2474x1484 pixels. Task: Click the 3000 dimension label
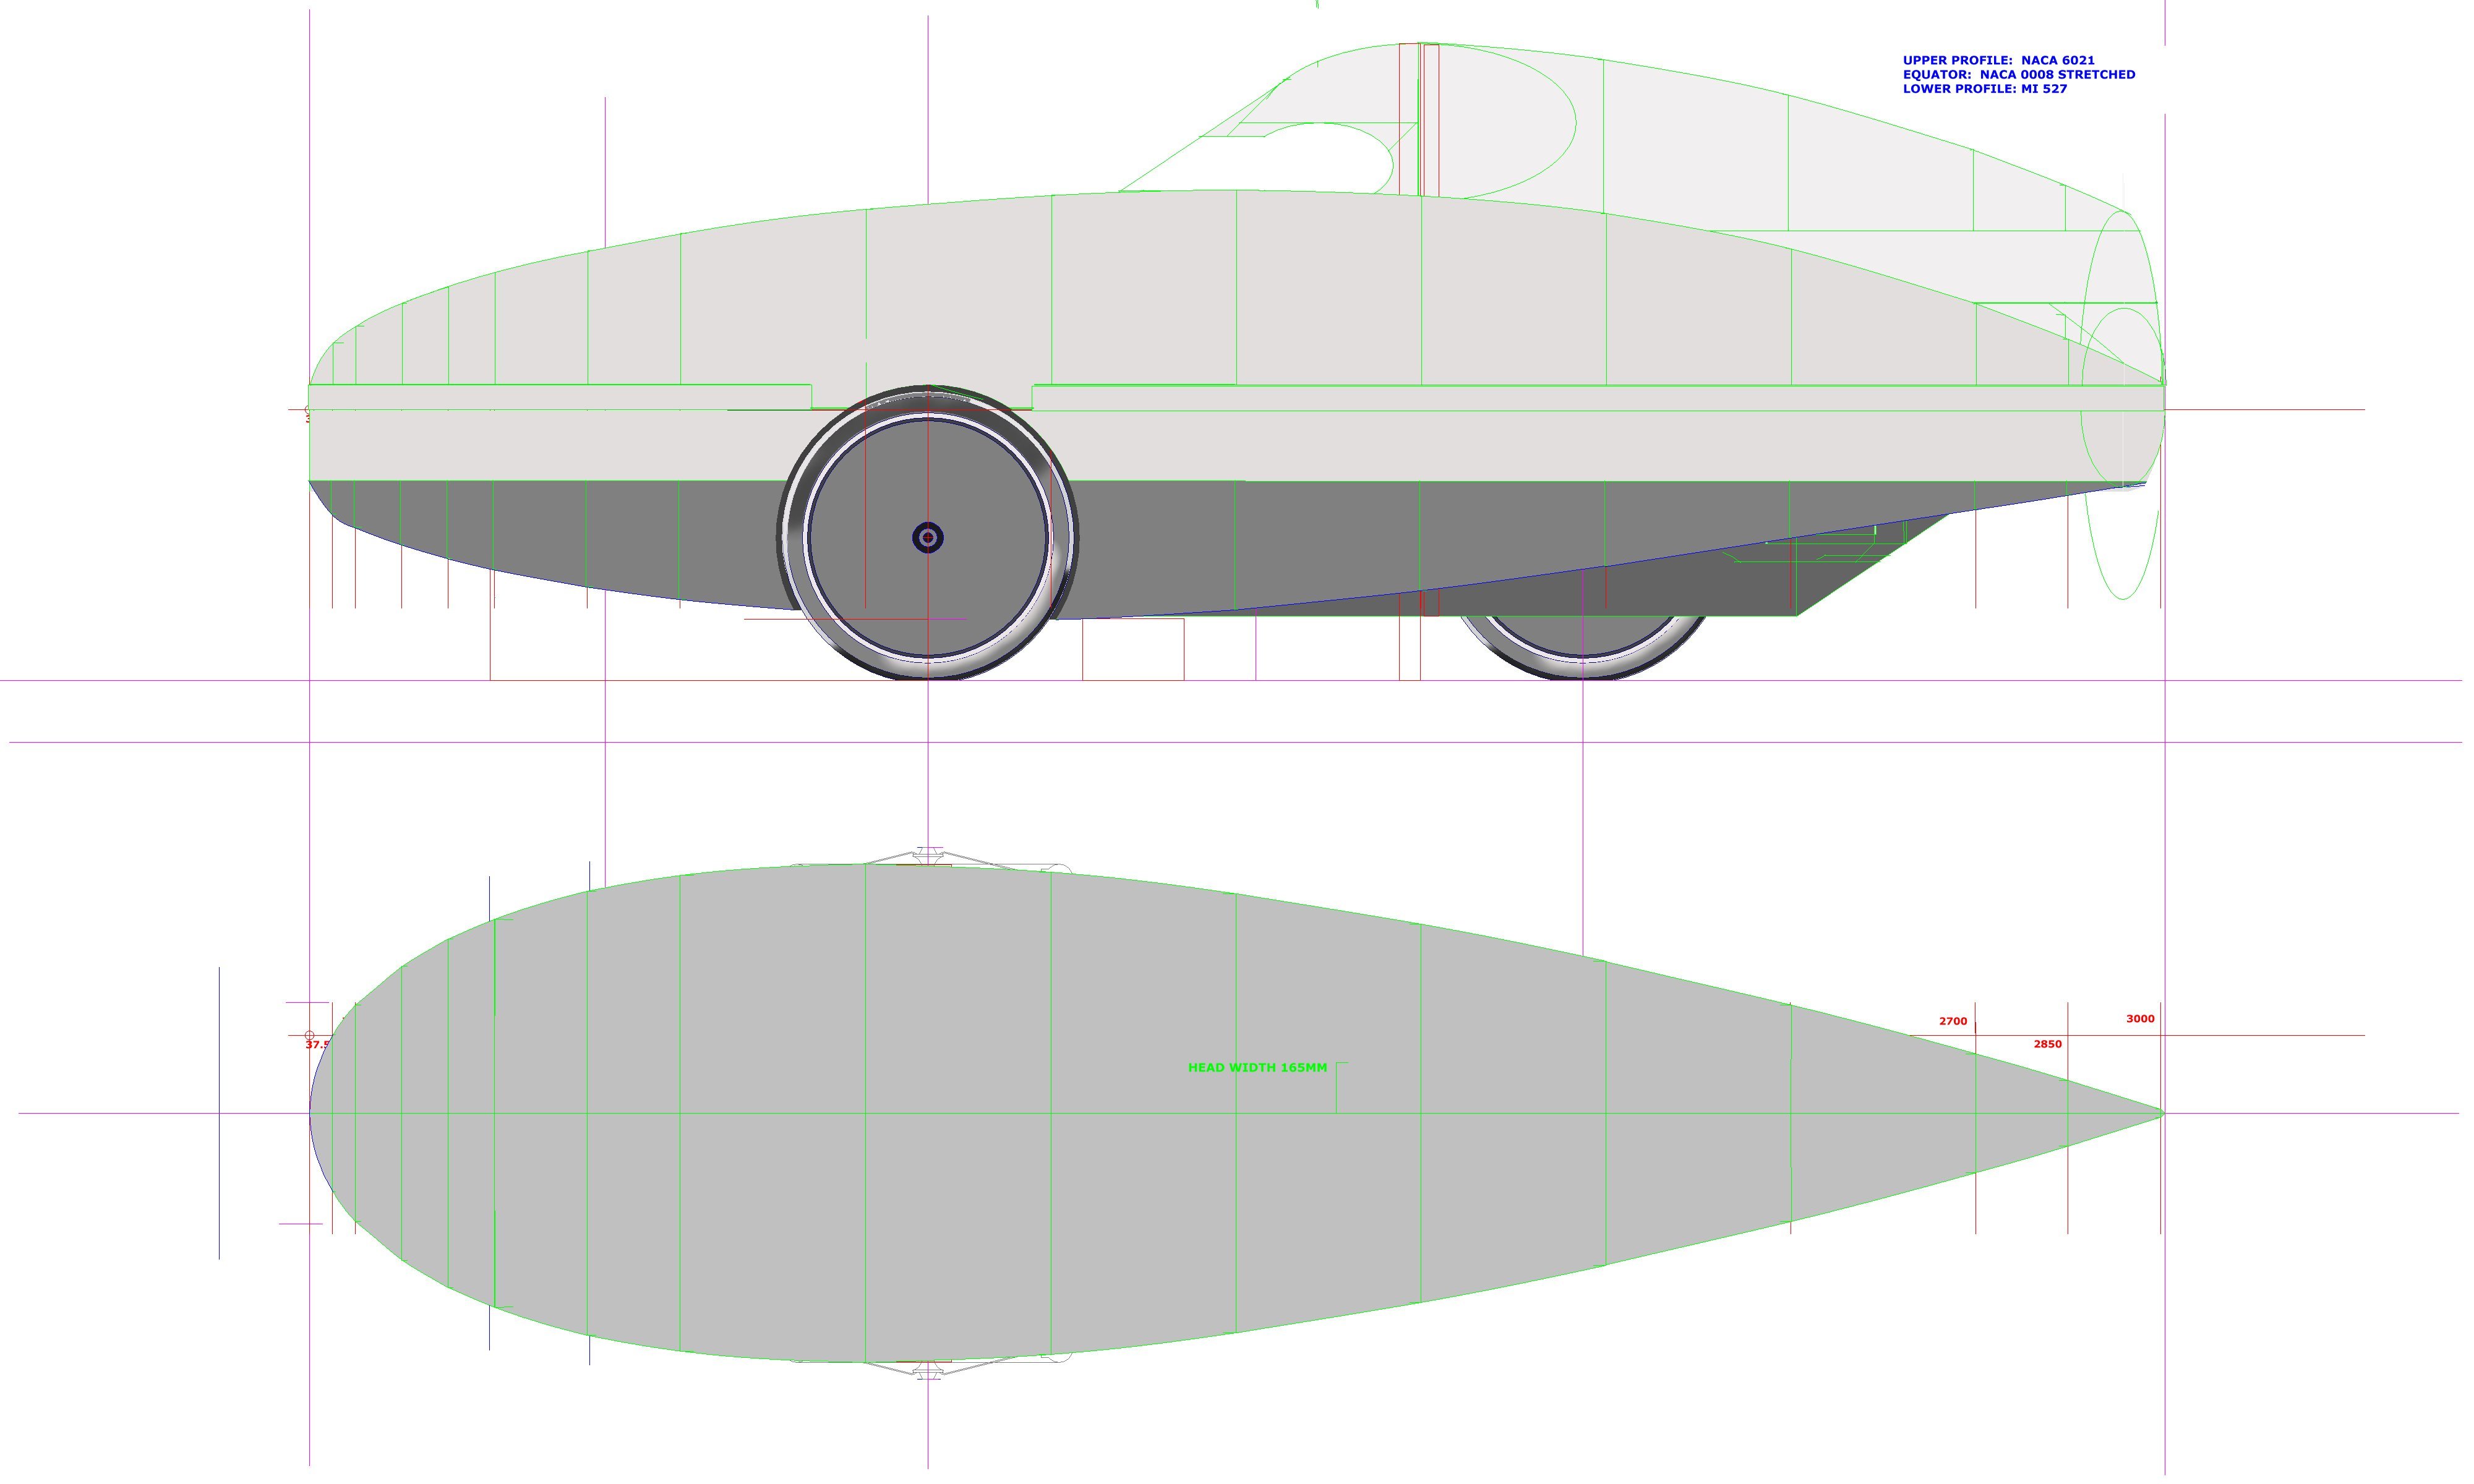click(x=2140, y=1019)
